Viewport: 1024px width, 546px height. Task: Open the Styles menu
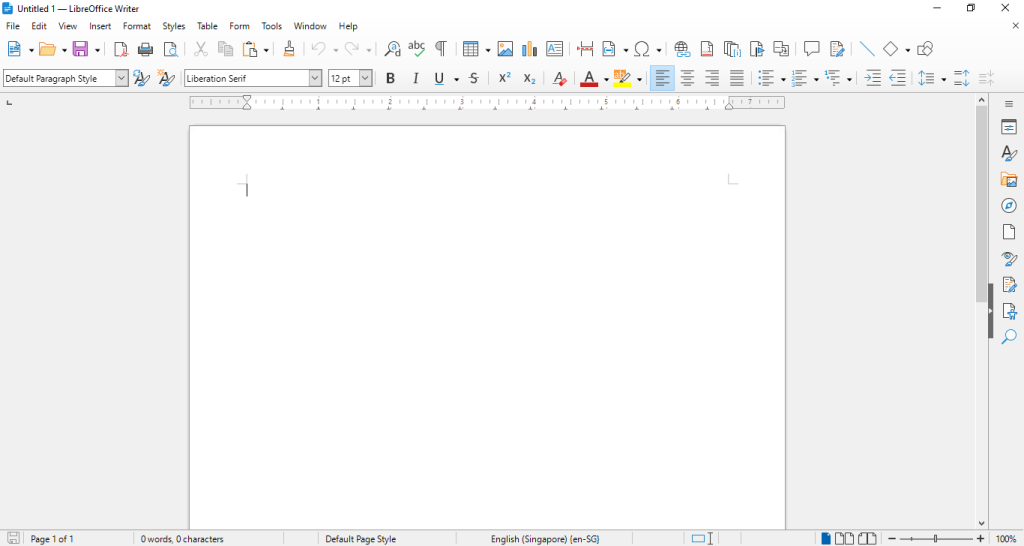click(174, 26)
